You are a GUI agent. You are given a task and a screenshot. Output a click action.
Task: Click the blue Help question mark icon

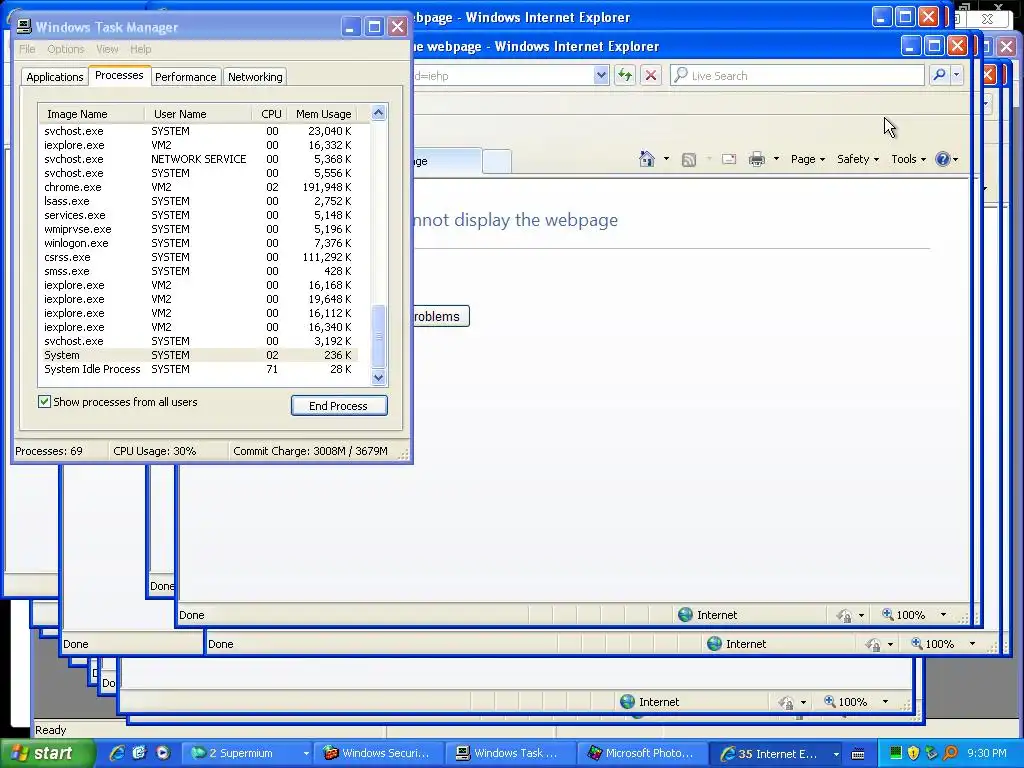942,159
